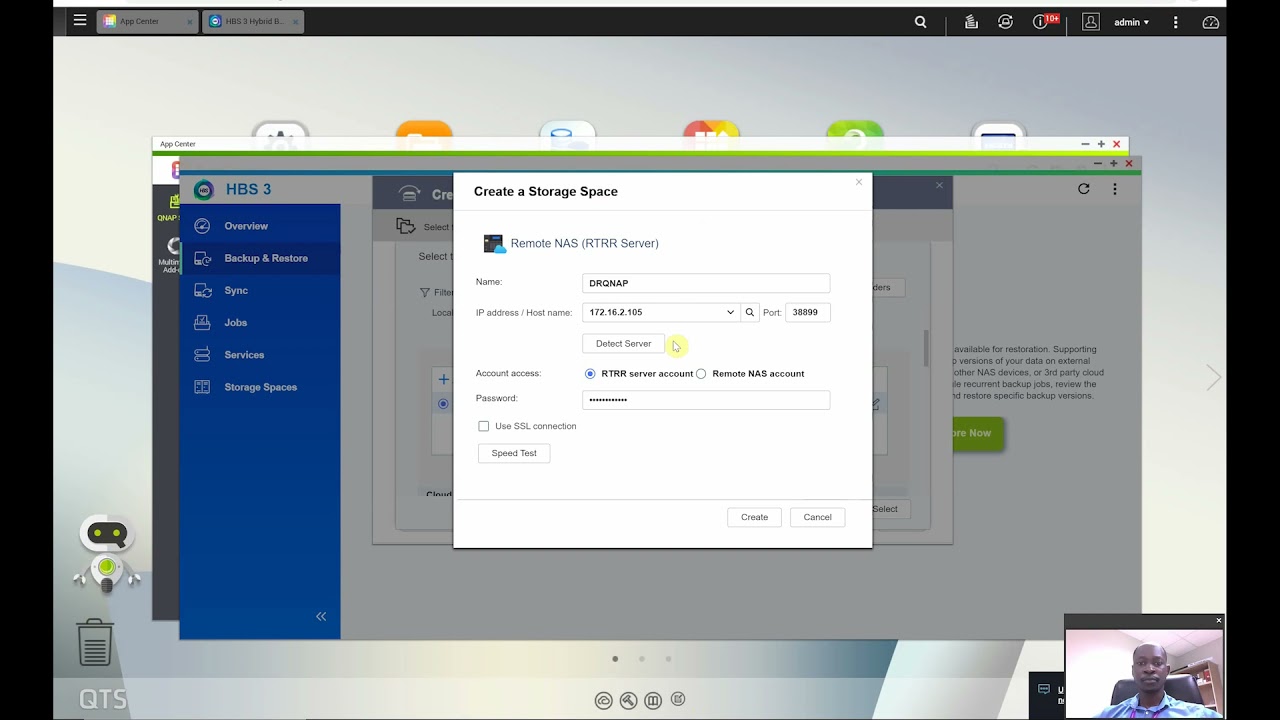Open external devices icon in top bar
This screenshot has width=1280, height=720.
(x=1005, y=22)
